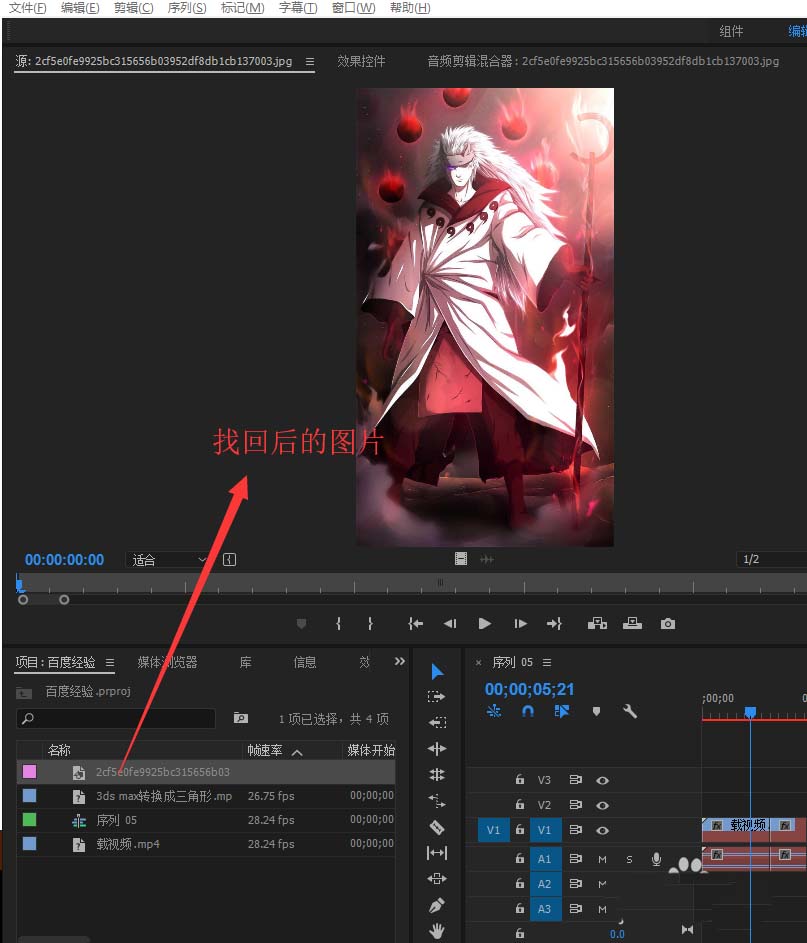
Task: Step back one frame
Action: pyautogui.click(x=450, y=624)
